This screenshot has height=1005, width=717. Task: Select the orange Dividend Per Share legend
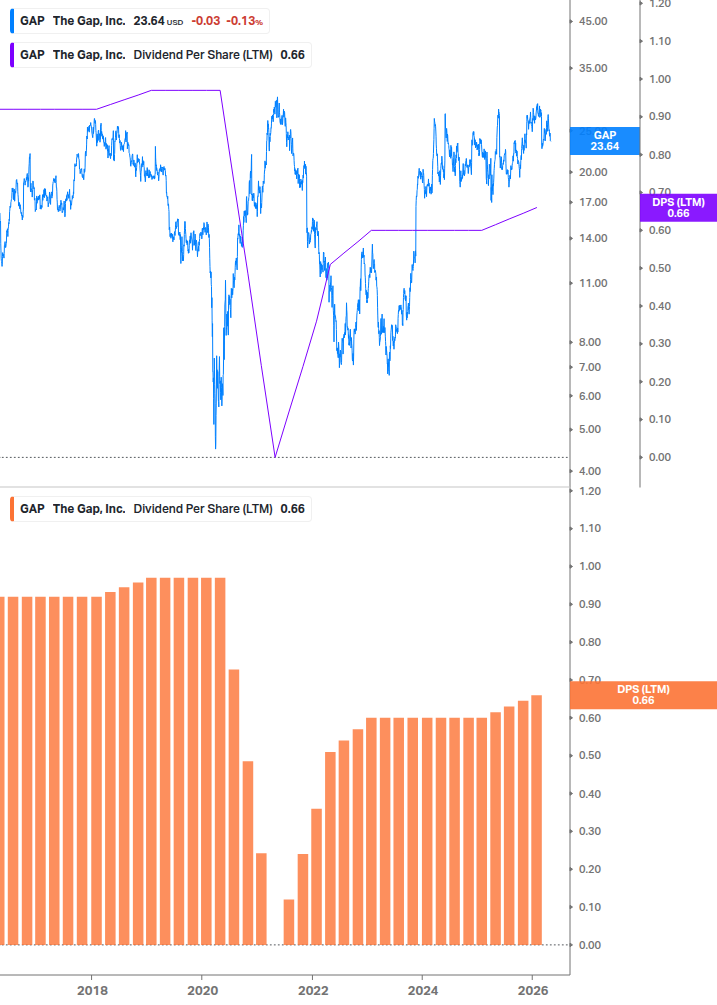(160, 509)
